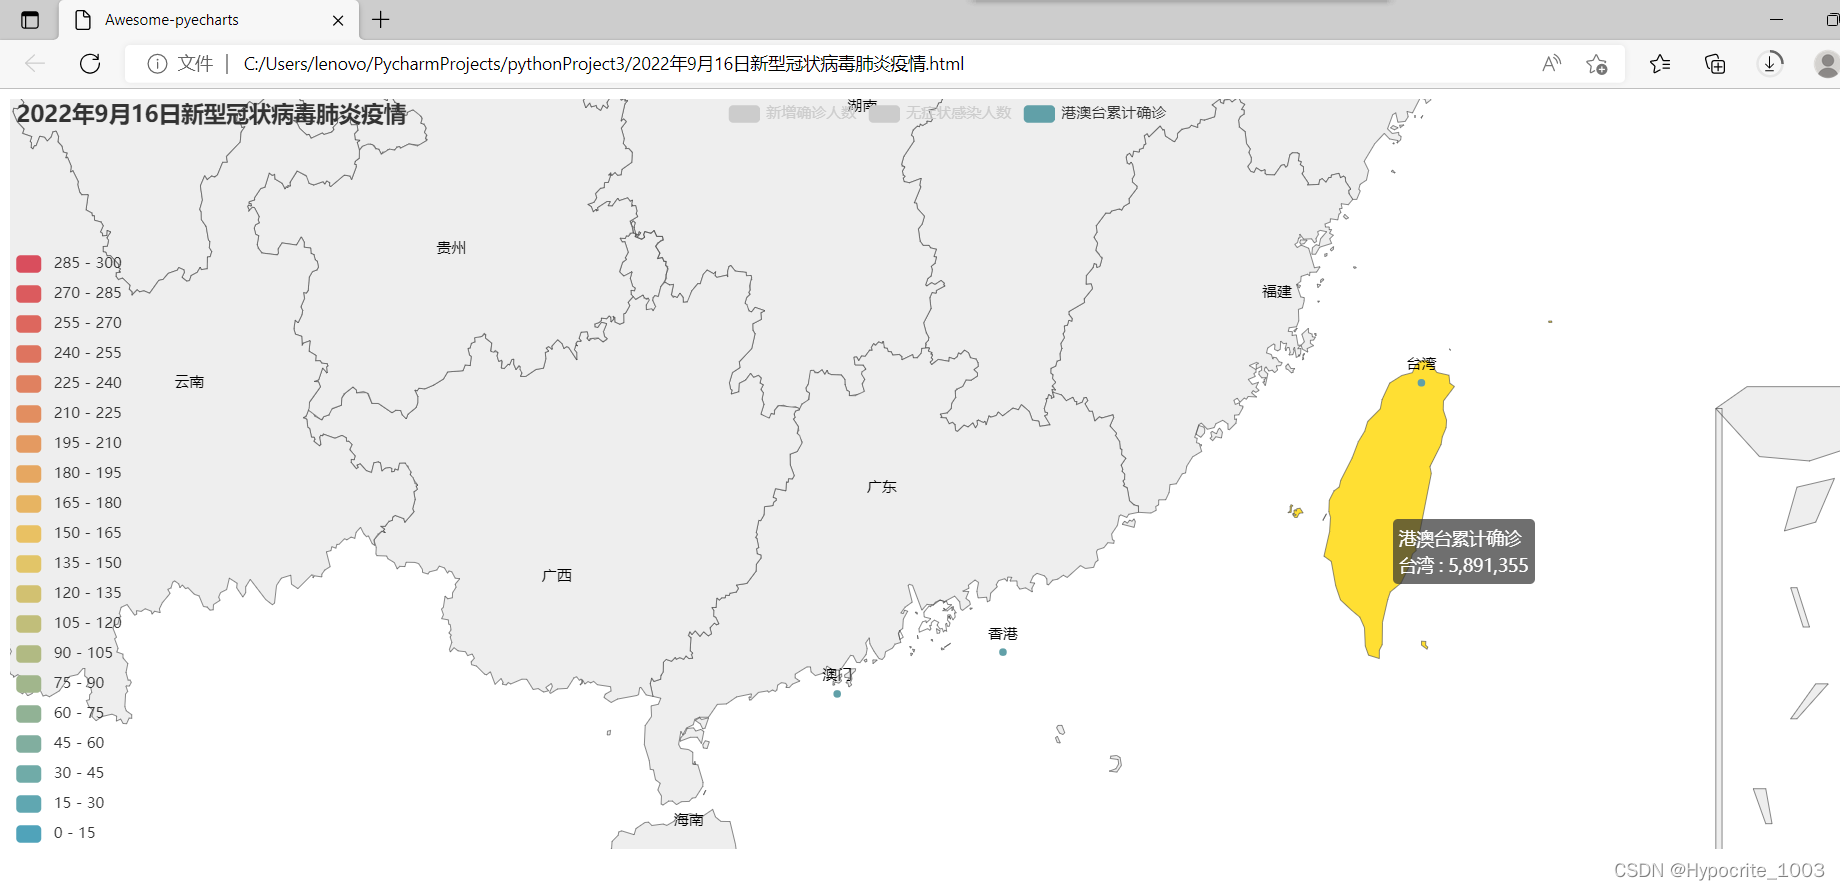The height and width of the screenshot is (890, 1840).
Task: Click the 60 - 75 legend piece
Action: point(60,713)
